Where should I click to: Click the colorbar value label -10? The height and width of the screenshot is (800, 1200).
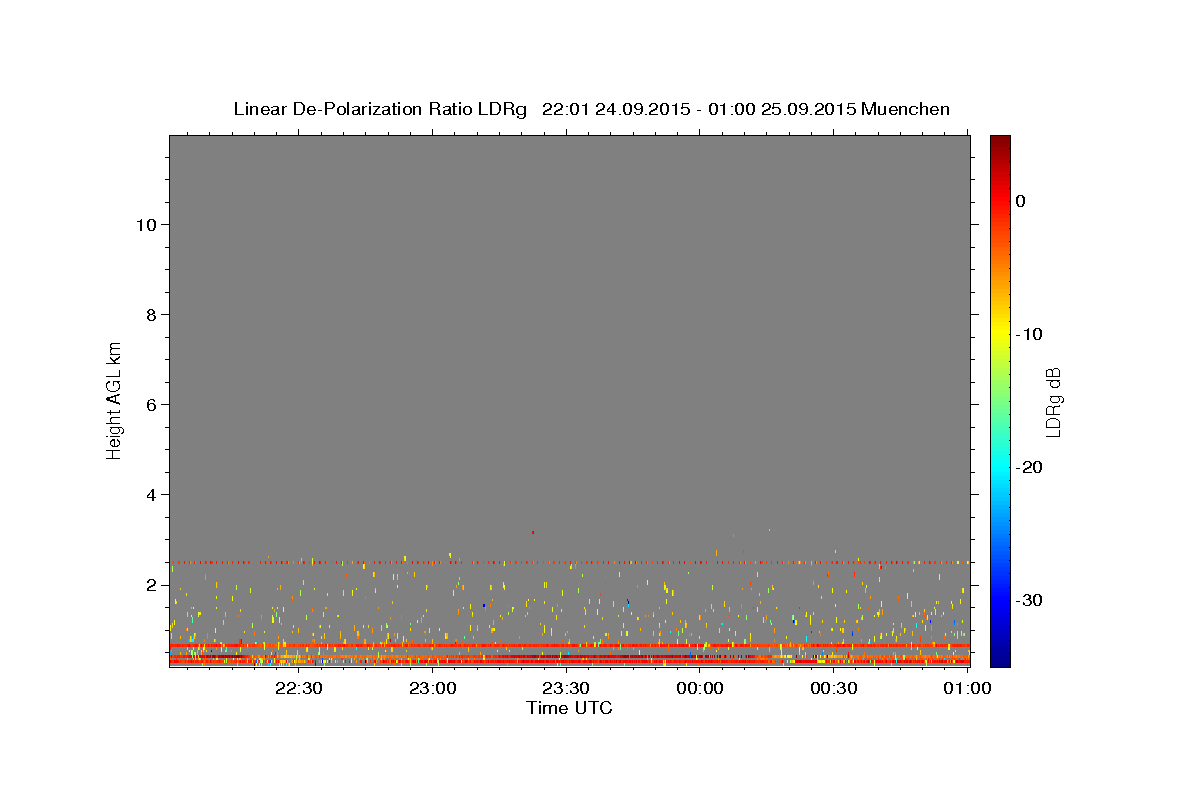(1029, 334)
